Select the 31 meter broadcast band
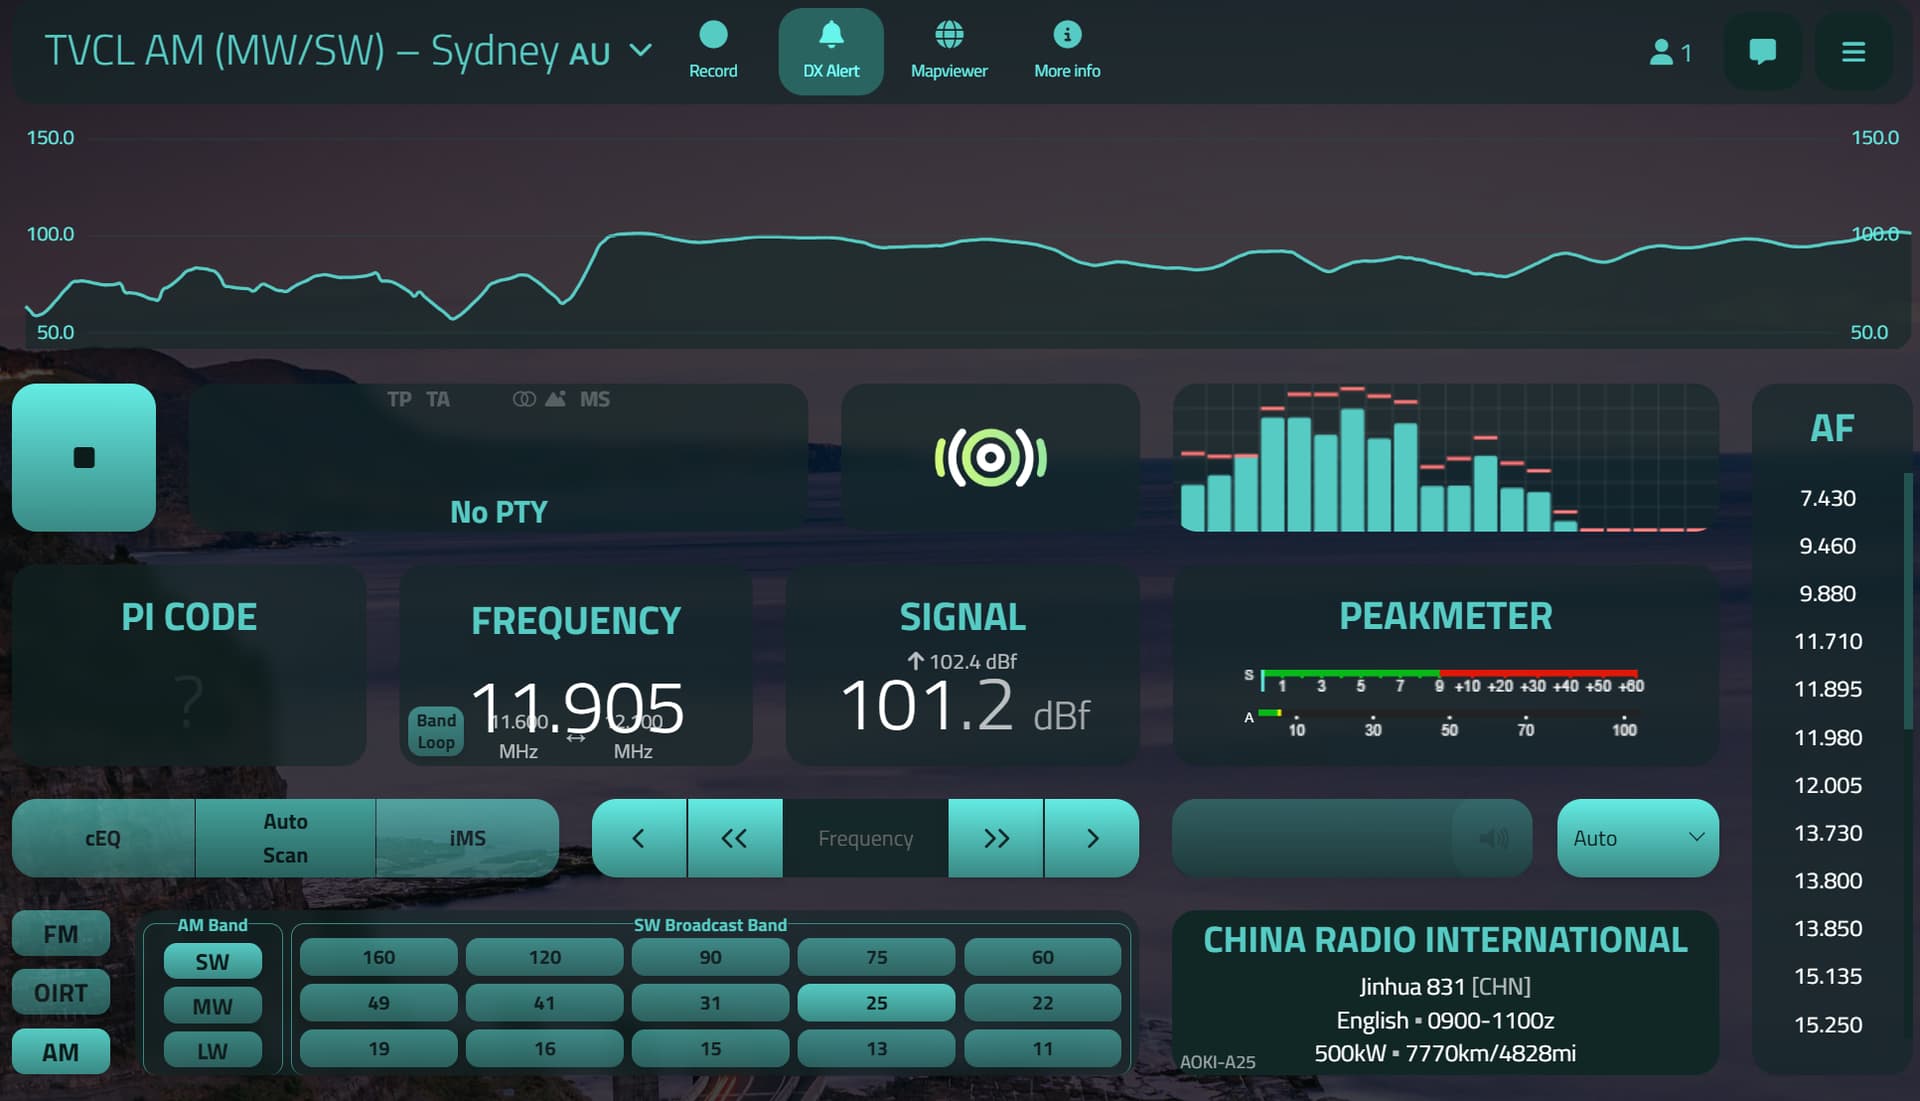 pos(710,1003)
